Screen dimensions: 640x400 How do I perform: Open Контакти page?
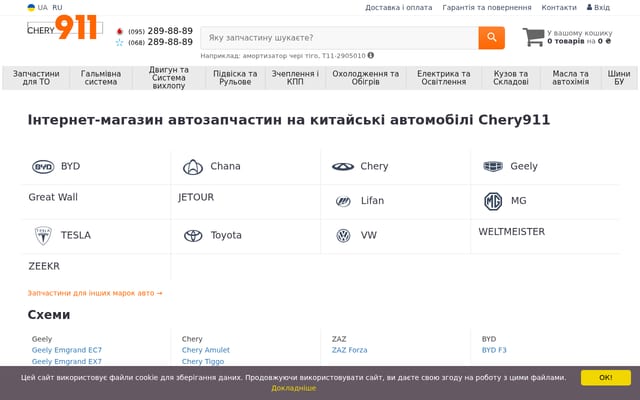coord(559,7)
